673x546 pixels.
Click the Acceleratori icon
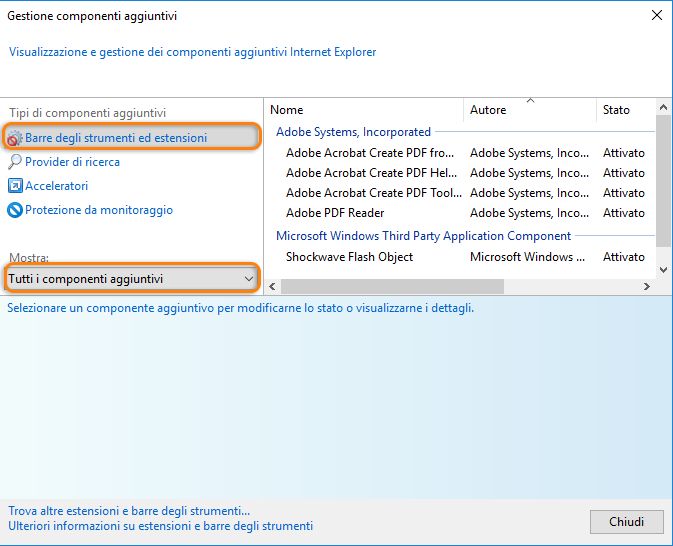pyautogui.click(x=15, y=186)
